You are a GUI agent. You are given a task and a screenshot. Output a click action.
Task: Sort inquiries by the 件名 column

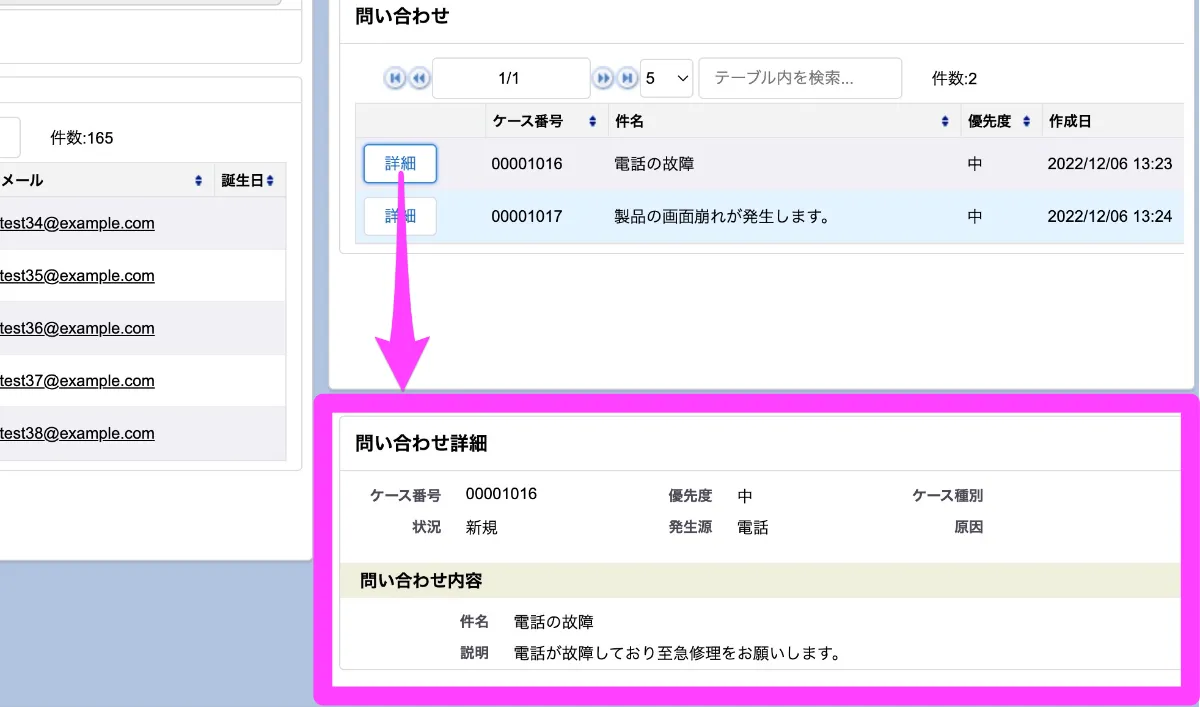coord(944,120)
